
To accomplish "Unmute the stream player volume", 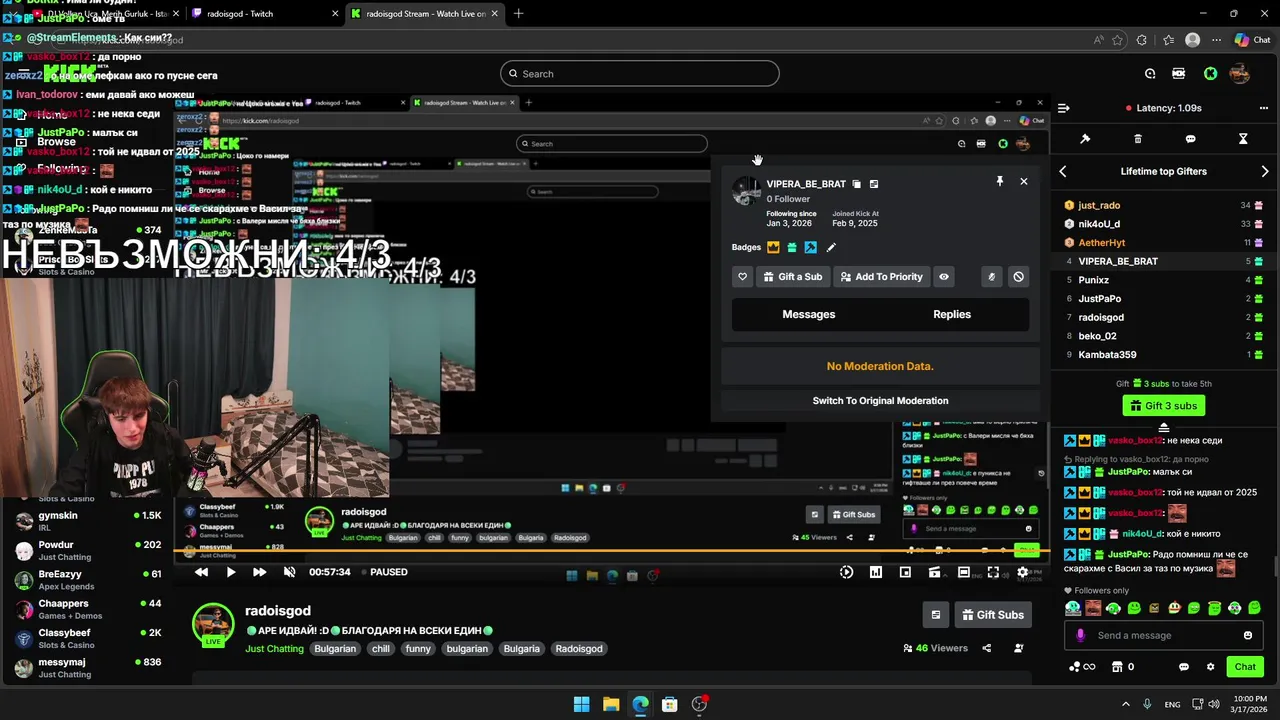I will click(290, 572).
